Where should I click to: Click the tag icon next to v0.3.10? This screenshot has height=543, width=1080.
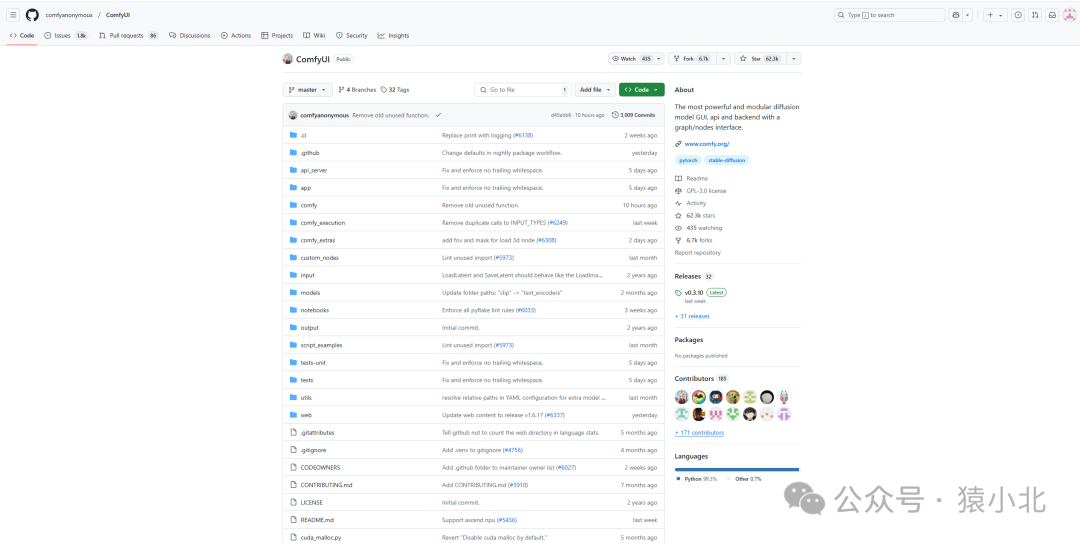[x=678, y=292]
